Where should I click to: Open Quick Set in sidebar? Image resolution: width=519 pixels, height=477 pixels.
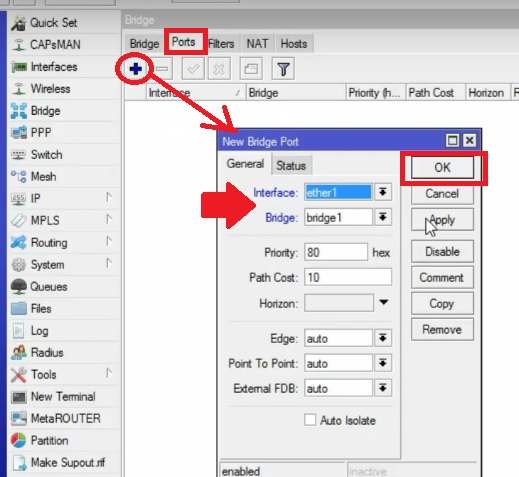click(63, 23)
